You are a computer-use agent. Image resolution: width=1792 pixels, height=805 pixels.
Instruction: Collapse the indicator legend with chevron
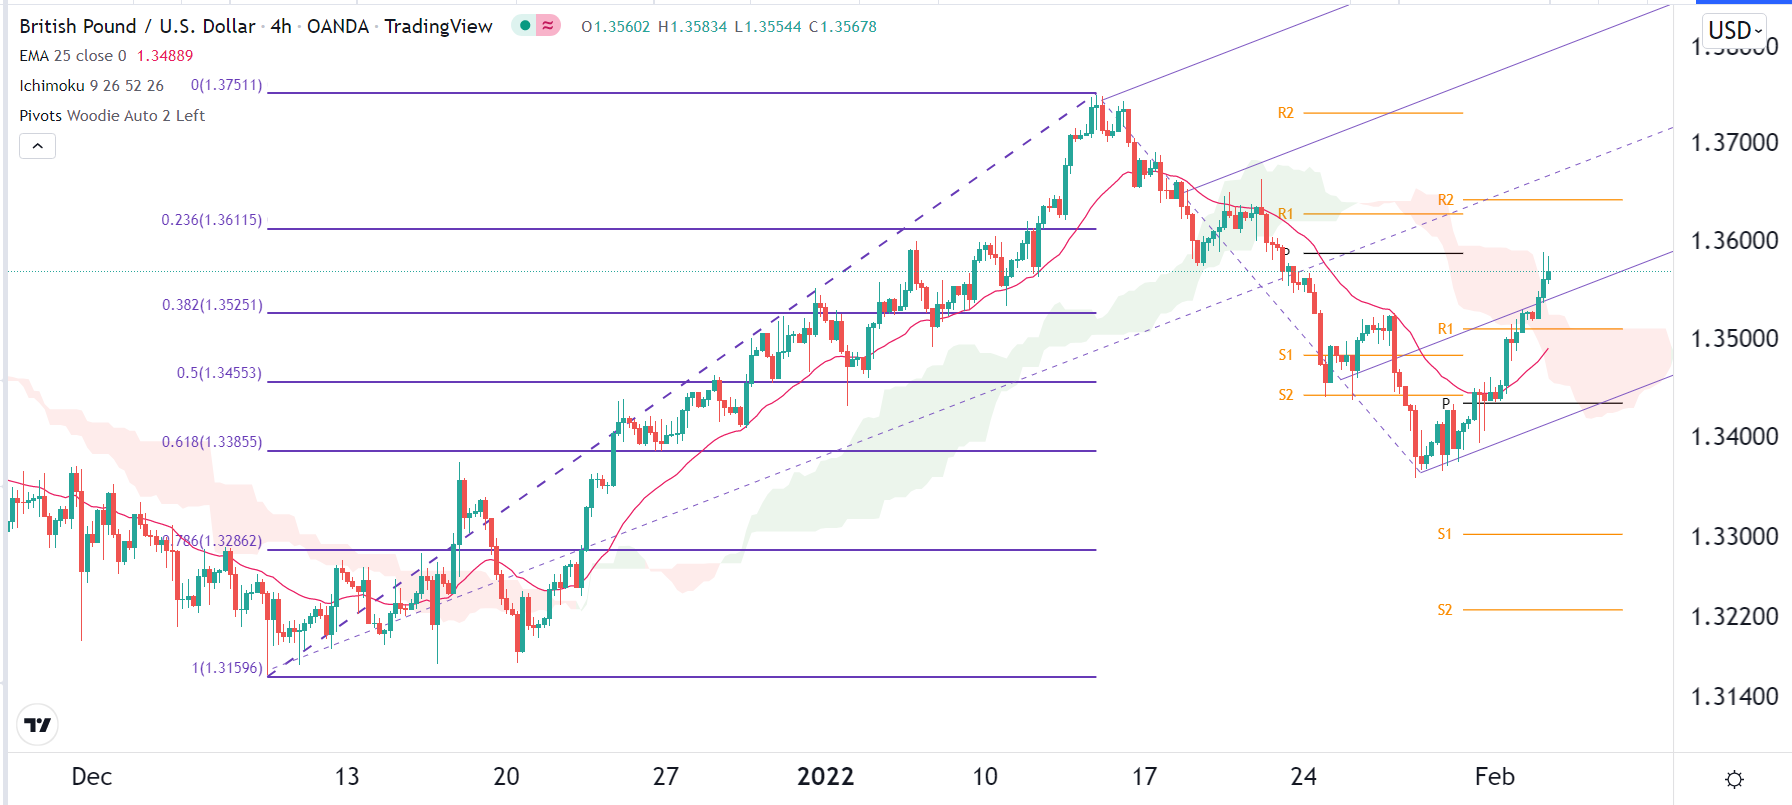click(x=37, y=146)
